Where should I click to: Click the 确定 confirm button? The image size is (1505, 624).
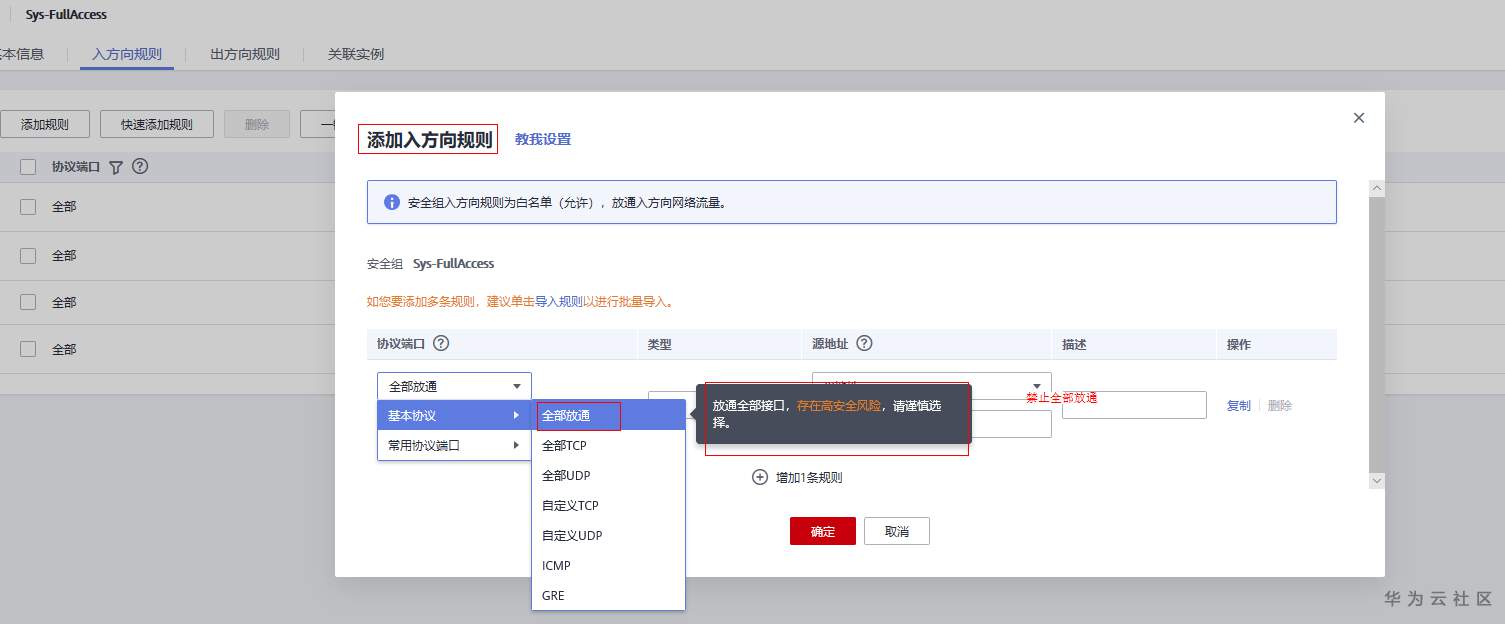click(x=823, y=531)
